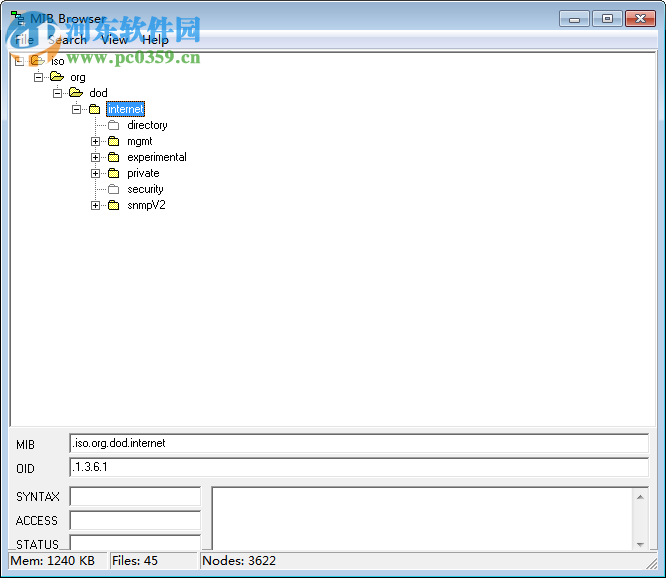This screenshot has height=578, width=666.
Task: Click the open folder icon next to org
Action: 56,77
